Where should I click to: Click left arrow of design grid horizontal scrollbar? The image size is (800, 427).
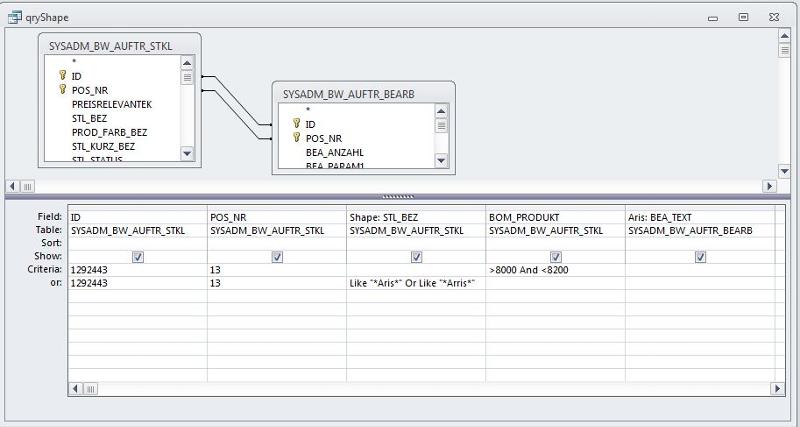point(76,389)
